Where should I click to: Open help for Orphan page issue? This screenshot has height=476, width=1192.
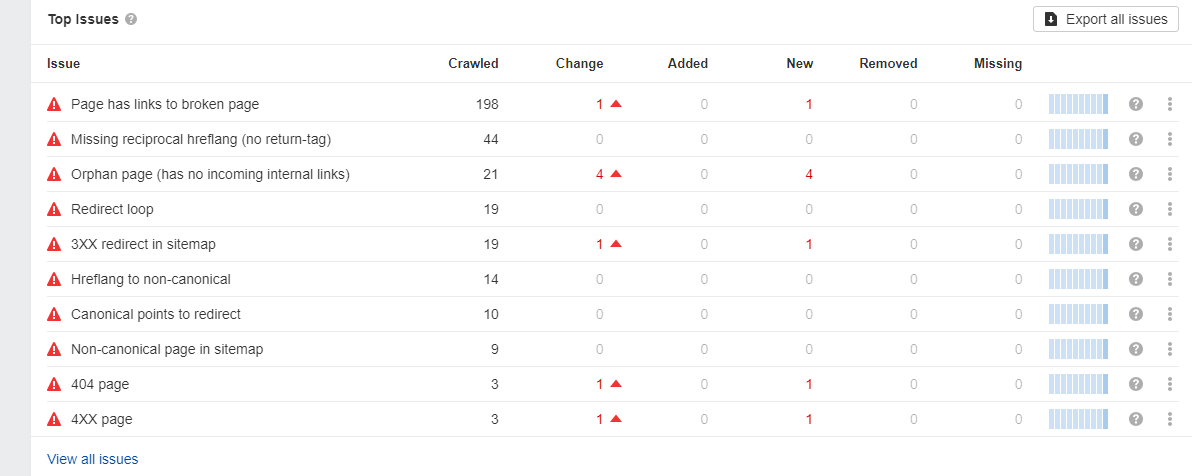1136,174
